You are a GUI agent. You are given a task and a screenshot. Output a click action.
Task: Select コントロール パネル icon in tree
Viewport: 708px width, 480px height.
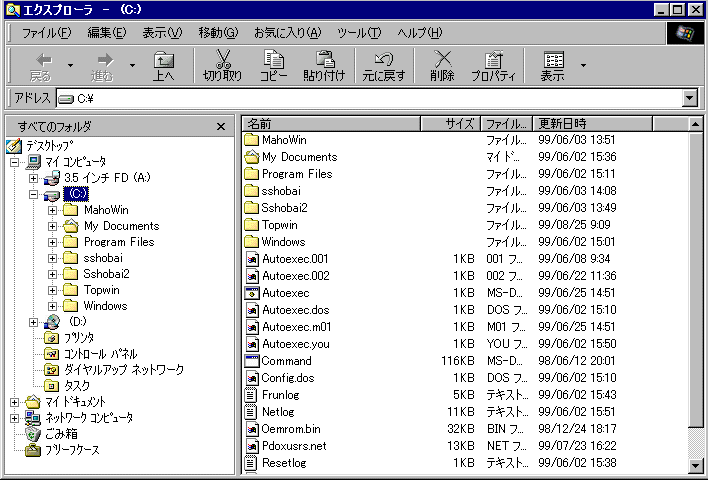tap(51, 354)
